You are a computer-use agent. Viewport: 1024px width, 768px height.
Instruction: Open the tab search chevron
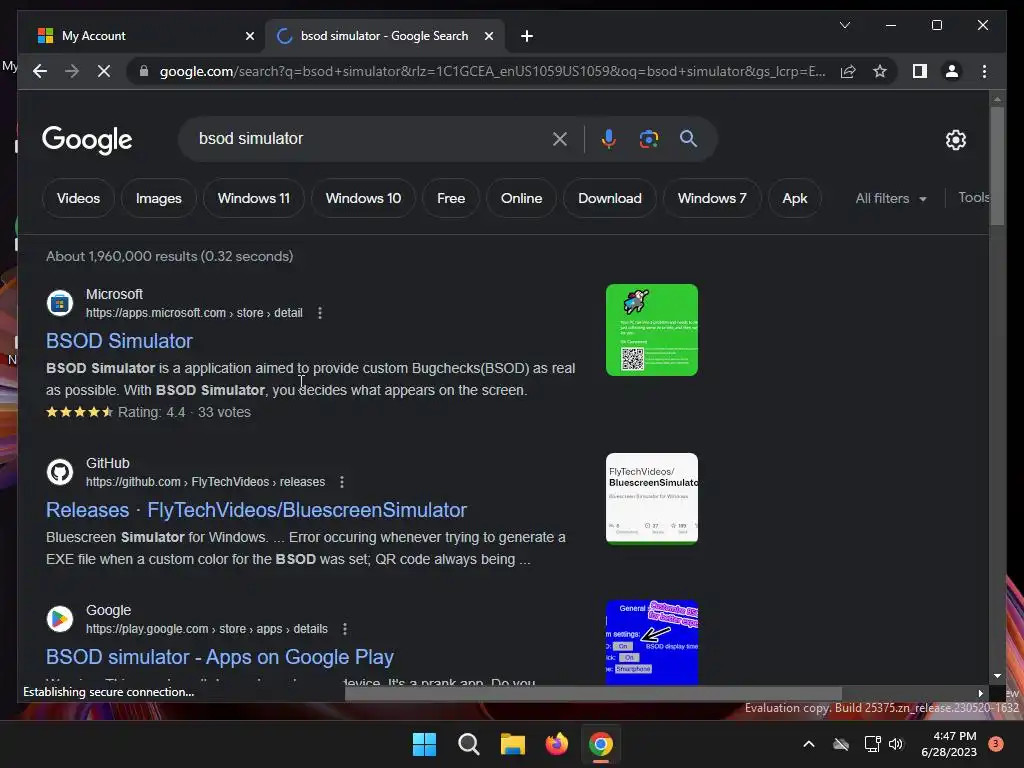(x=844, y=25)
